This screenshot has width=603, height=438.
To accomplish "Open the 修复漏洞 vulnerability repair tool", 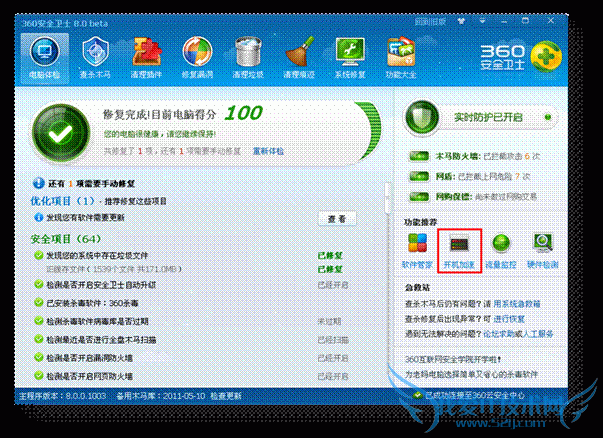I will click(197, 58).
